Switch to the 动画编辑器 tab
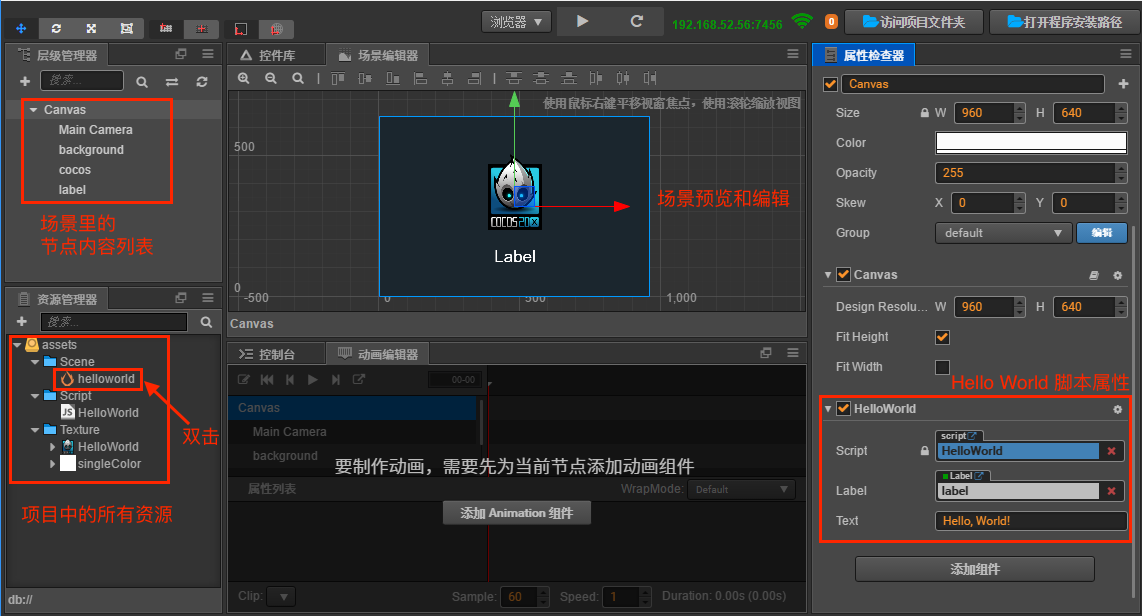 tap(378, 354)
